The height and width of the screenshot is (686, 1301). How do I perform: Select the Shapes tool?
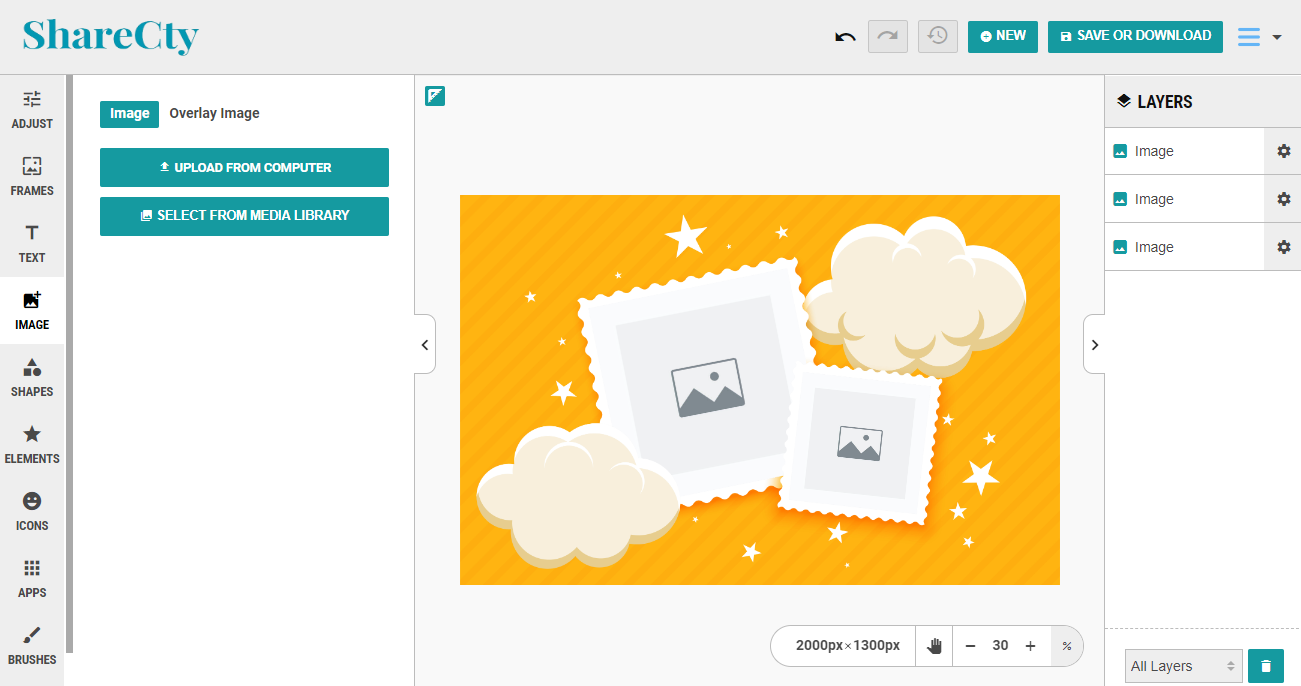point(32,377)
